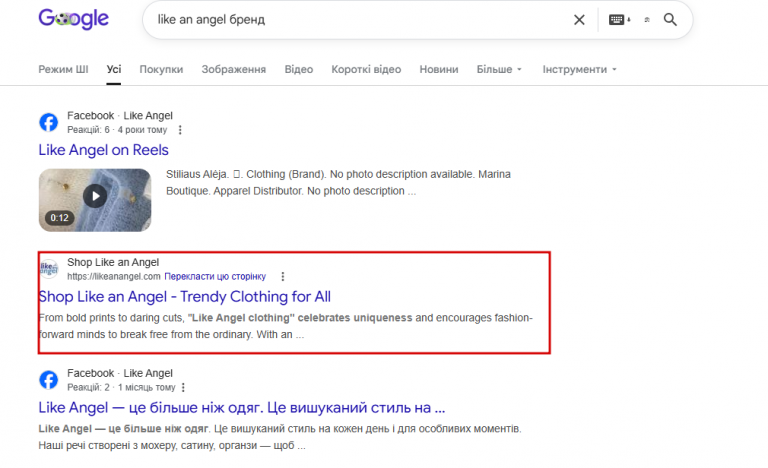Open options menu for '1 місяць тому' result
This screenshot has width=768, height=468.
pos(183,387)
